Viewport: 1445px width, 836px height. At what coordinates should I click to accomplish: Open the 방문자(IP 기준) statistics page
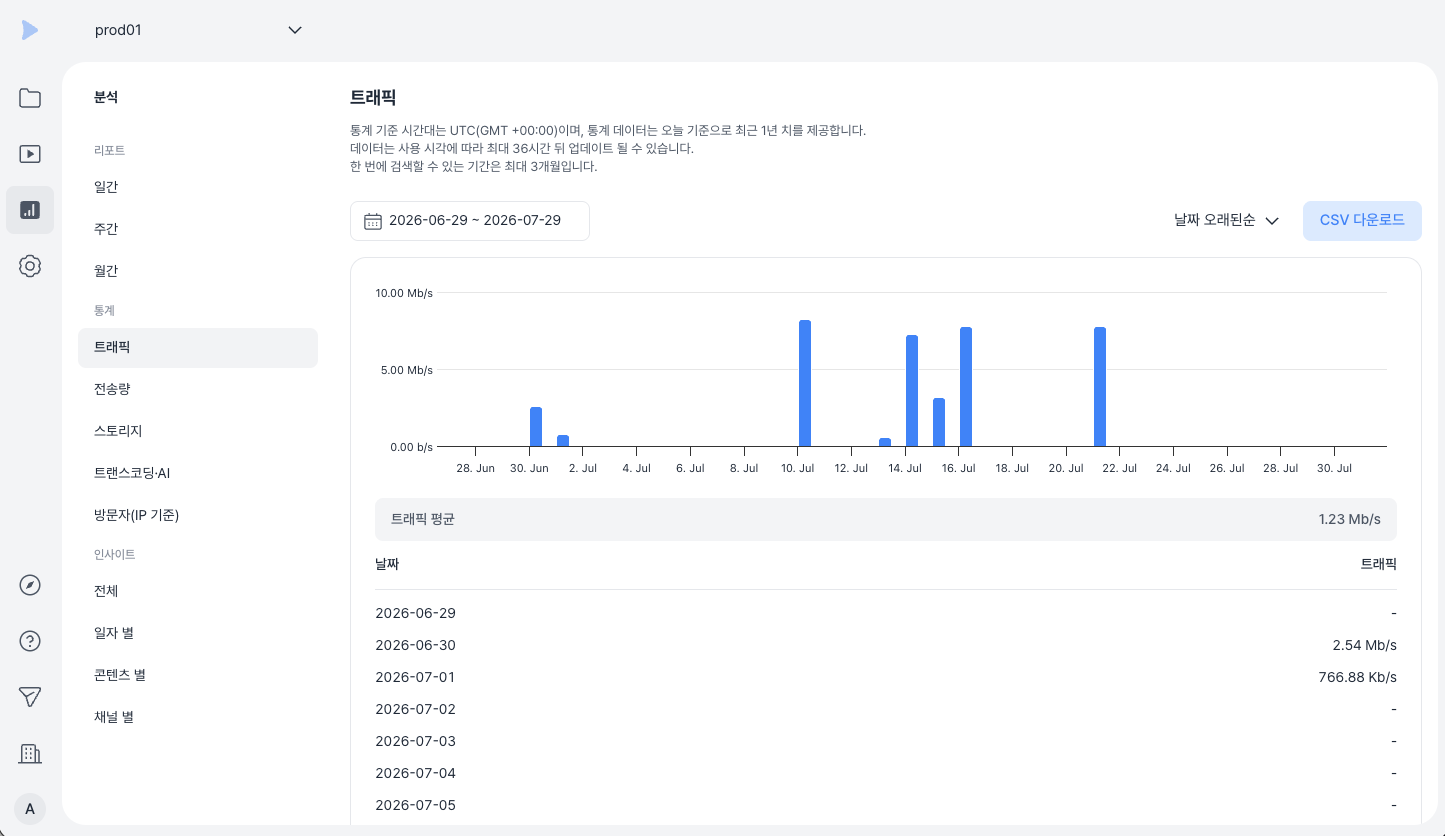click(198, 515)
